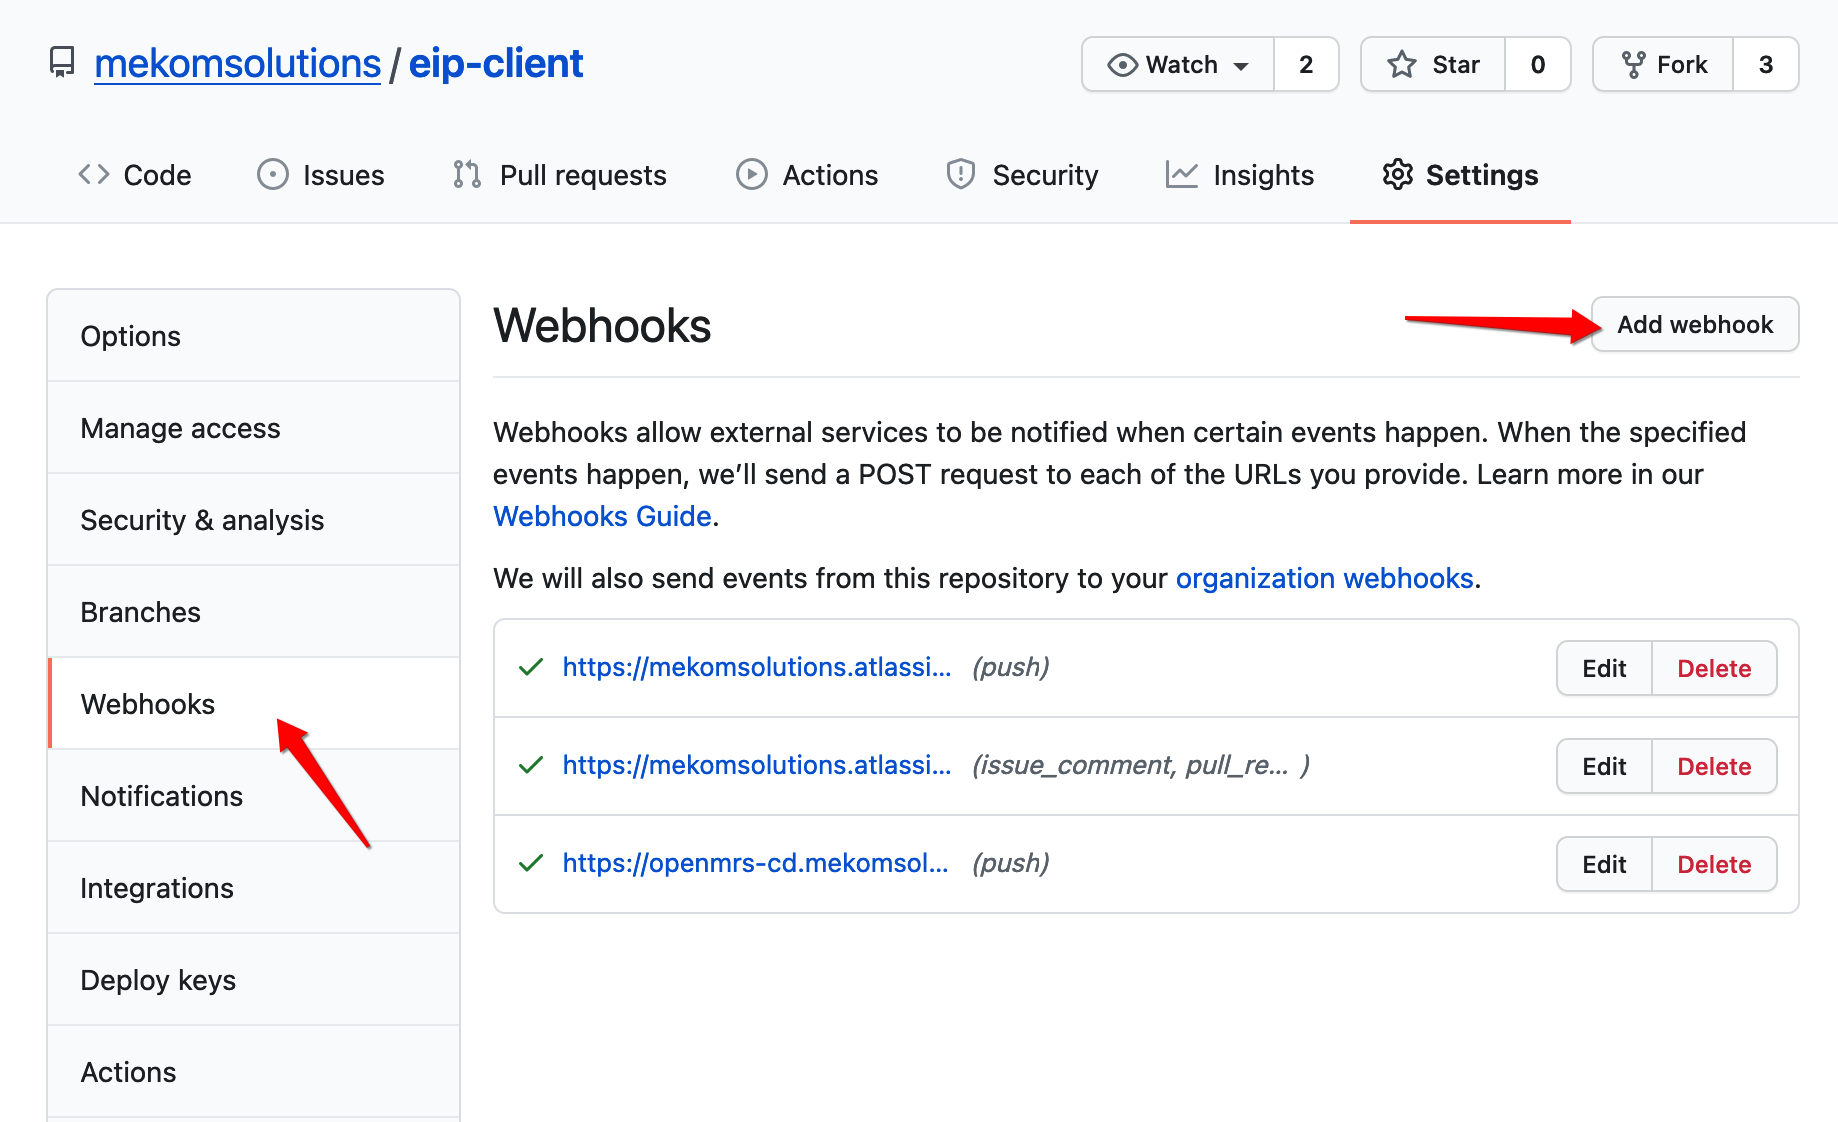Open Options in the settings sidebar
Screen dimensions: 1838x1122
[x=254, y=336]
